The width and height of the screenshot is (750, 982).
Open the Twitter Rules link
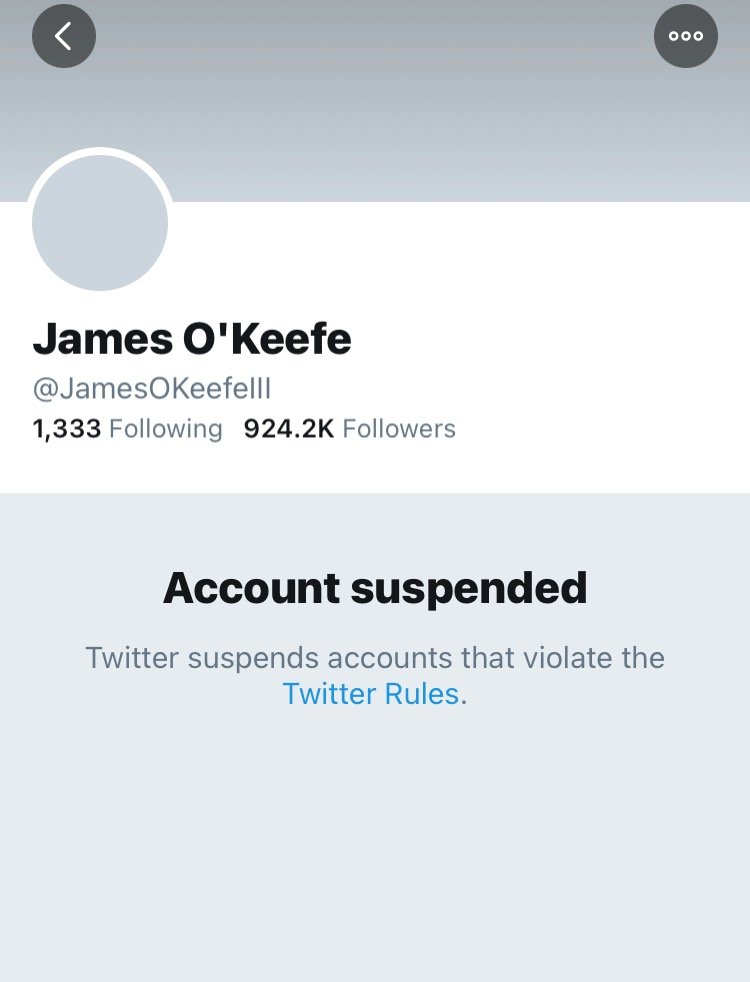click(x=371, y=694)
